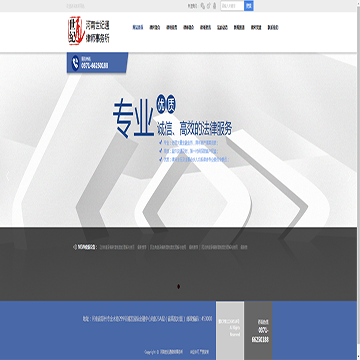Click the blue search button
This screenshot has height=360, width=360.
pos(249,6)
